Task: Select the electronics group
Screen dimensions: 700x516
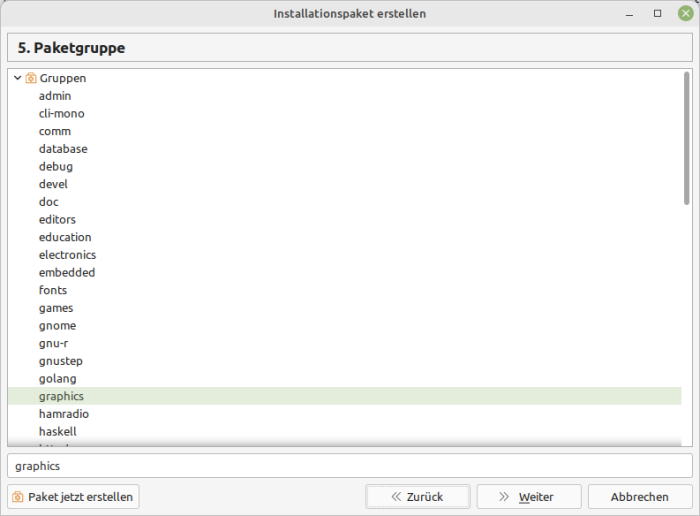Action: (345, 255)
